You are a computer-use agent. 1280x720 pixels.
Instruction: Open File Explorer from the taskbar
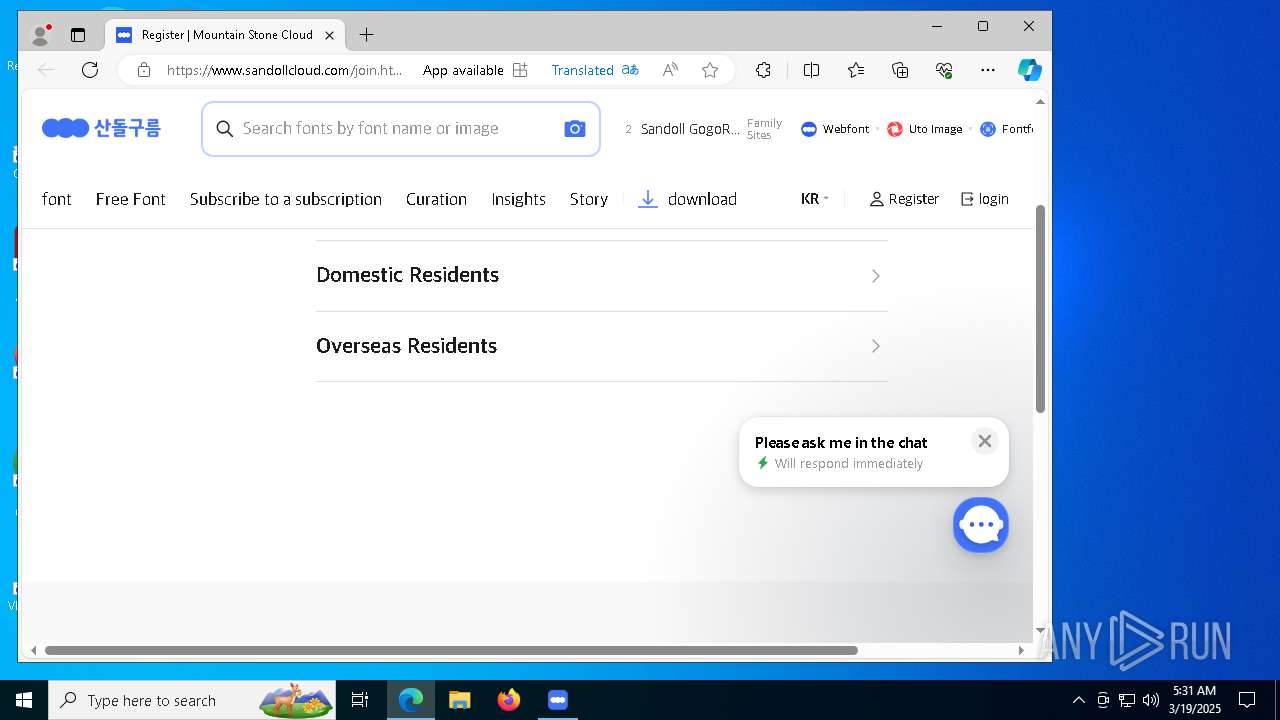pyautogui.click(x=459, y=700)
